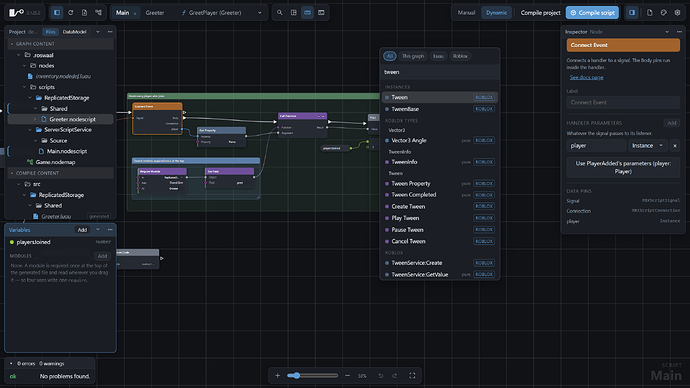
Task: Select the Files view toggle in the Project panel
Action: tap(51, 32)
